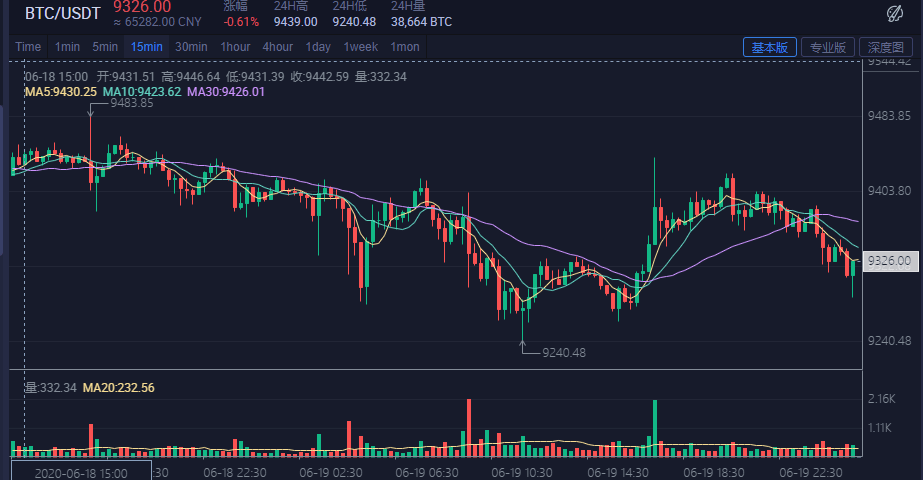Switch to the 5min interval
The width and height of the screenshot is (923, 480).
point(105,47)
